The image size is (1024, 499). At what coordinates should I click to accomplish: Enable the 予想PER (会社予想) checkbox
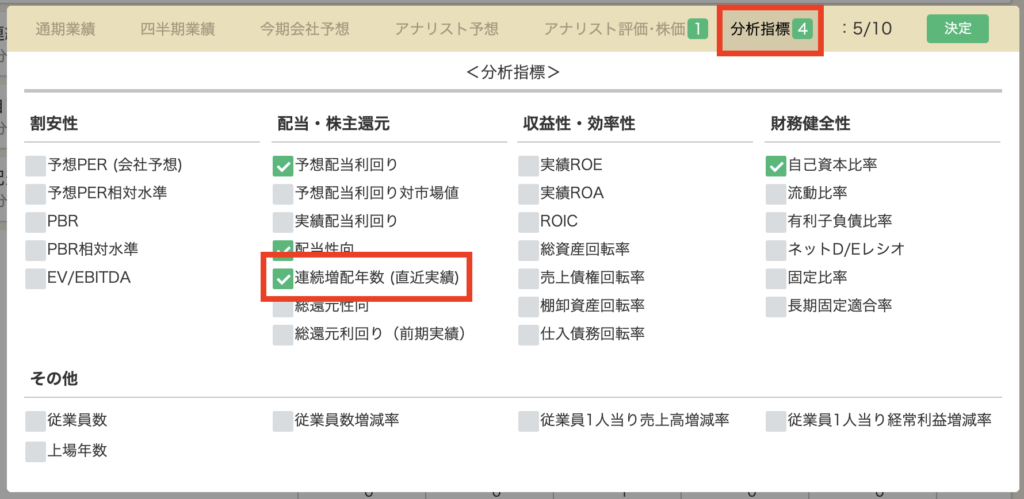36,166
